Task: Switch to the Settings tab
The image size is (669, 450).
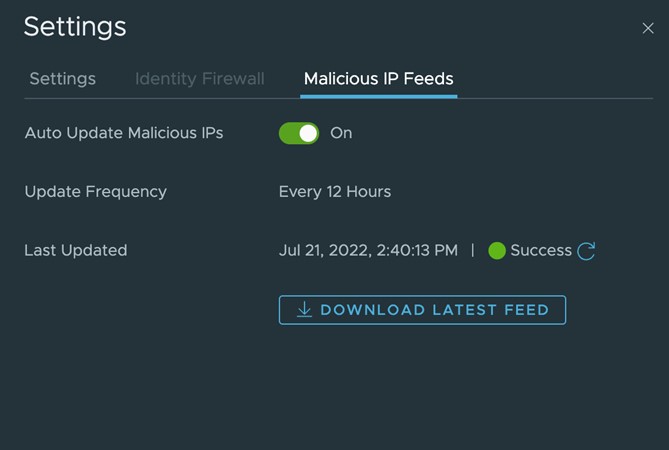Action: [x=62, y=78]
